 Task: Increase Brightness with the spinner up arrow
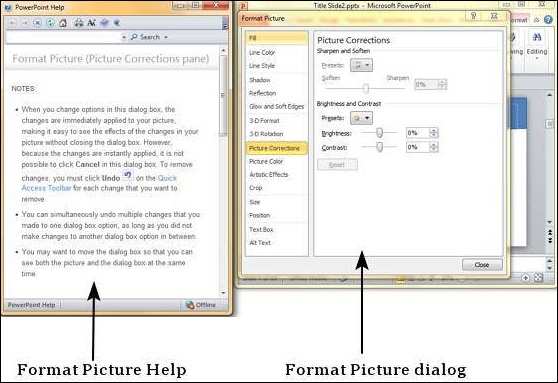pos(433,131)
